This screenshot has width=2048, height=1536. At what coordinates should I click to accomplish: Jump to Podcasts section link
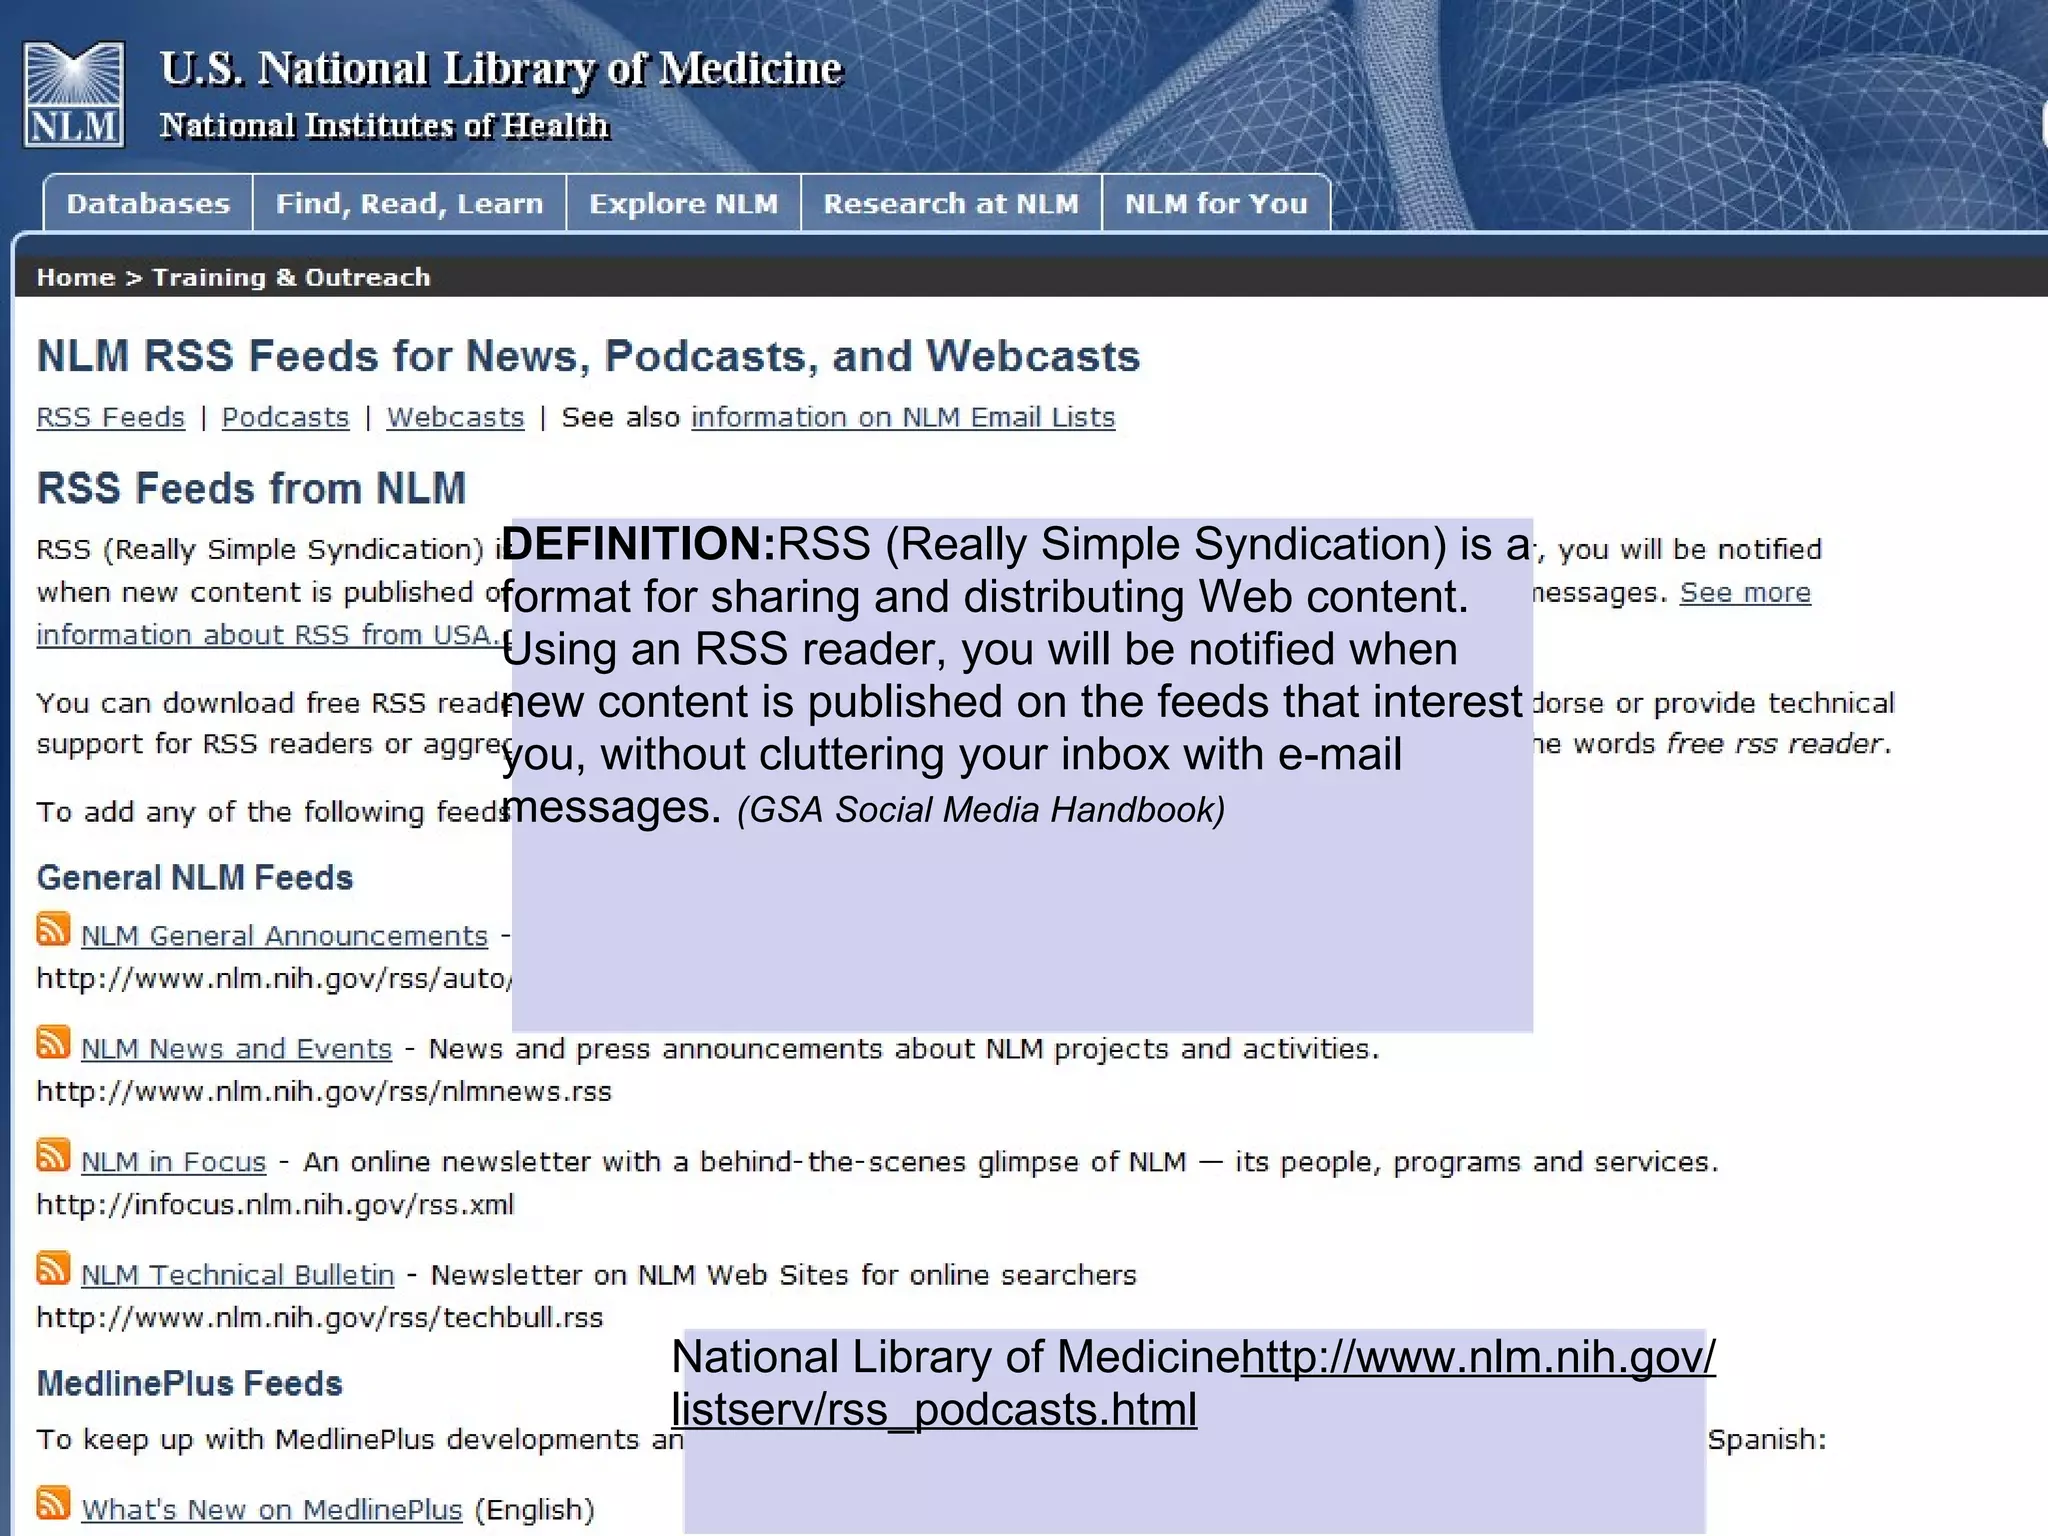[286, 417]
